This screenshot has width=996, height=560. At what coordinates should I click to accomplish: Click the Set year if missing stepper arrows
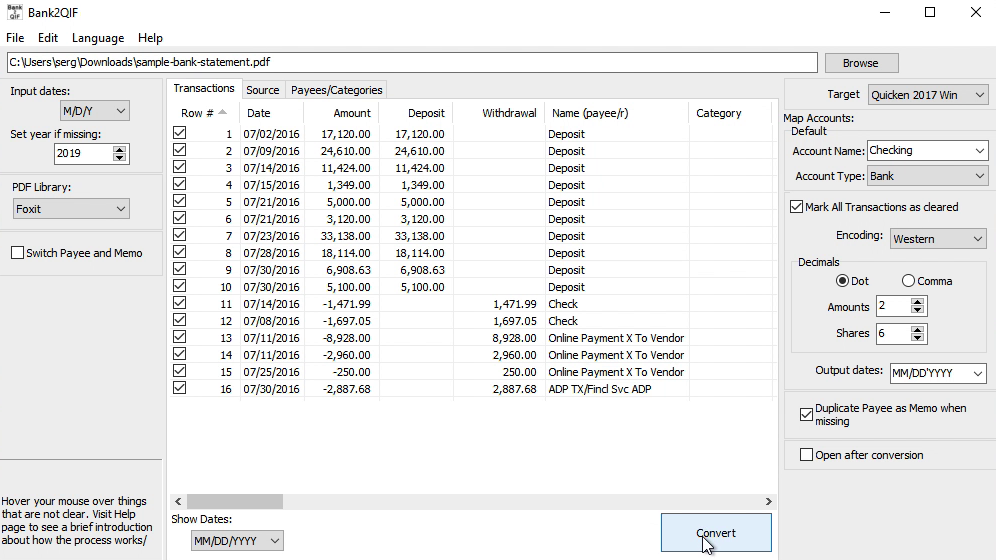pos(119,154)
